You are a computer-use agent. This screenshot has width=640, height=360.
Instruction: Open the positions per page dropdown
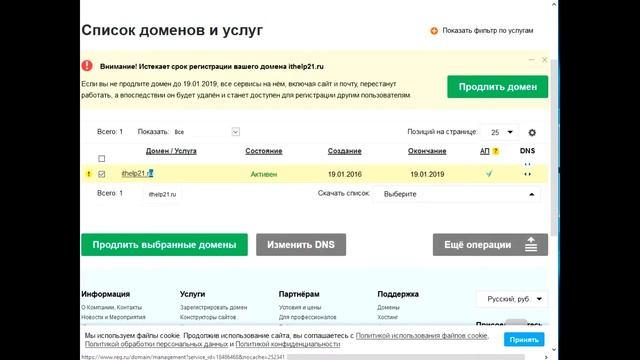(x=501, y=132)
